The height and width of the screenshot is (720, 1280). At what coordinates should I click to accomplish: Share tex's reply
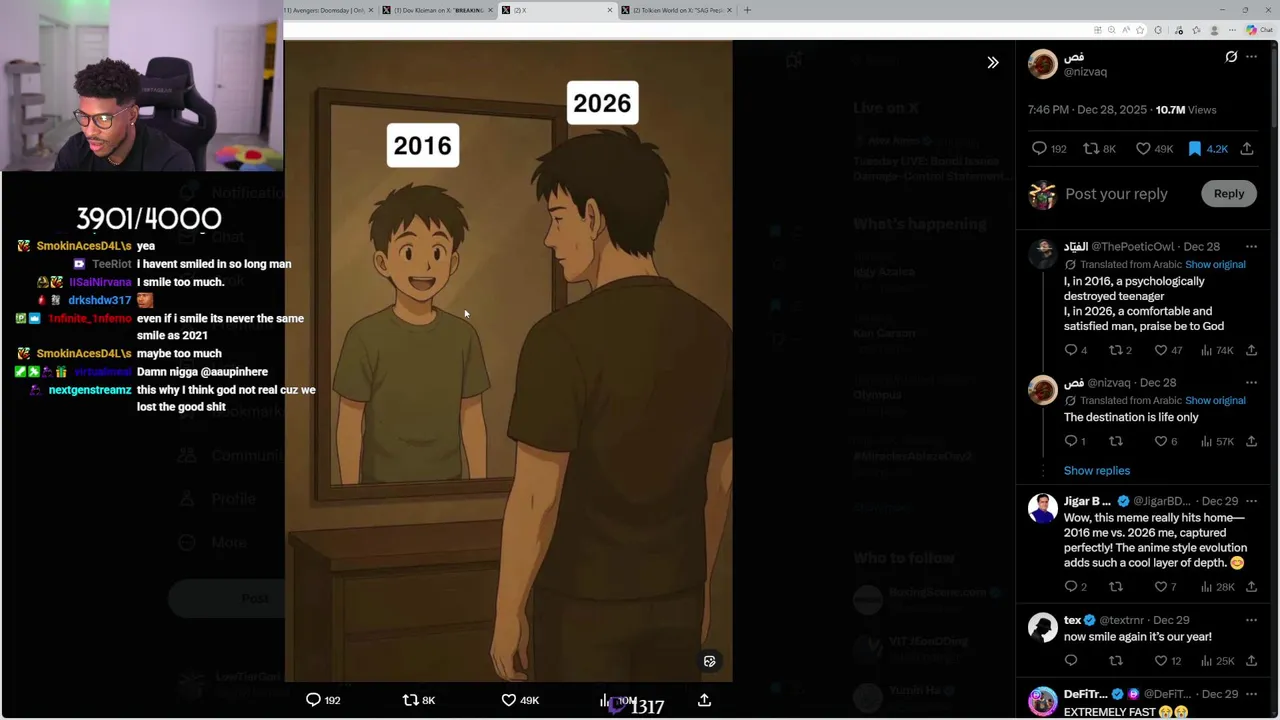(1251, 661)
